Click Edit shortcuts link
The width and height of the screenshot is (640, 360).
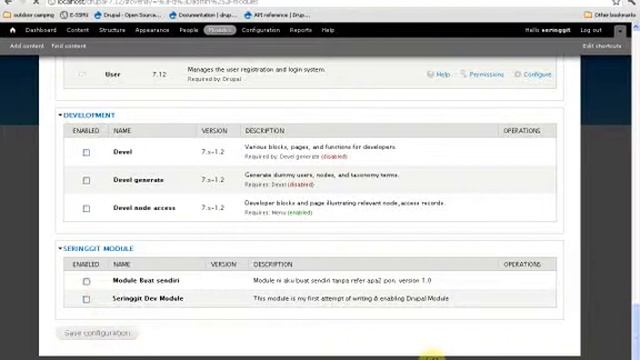pos(602,46)
